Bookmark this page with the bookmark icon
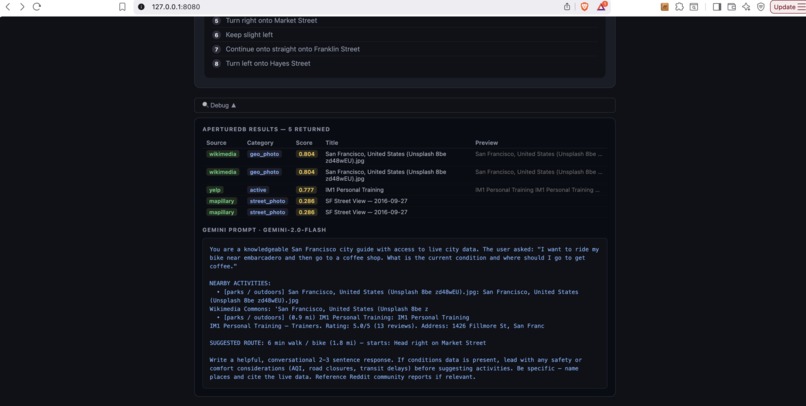The width and height of the screenshot is (806, 406). 122,7
